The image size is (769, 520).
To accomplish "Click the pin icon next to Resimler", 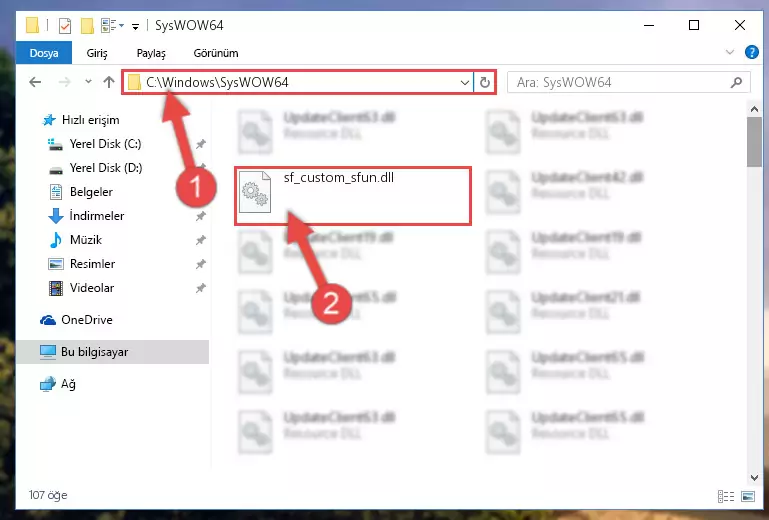I will tap(201, 264).
